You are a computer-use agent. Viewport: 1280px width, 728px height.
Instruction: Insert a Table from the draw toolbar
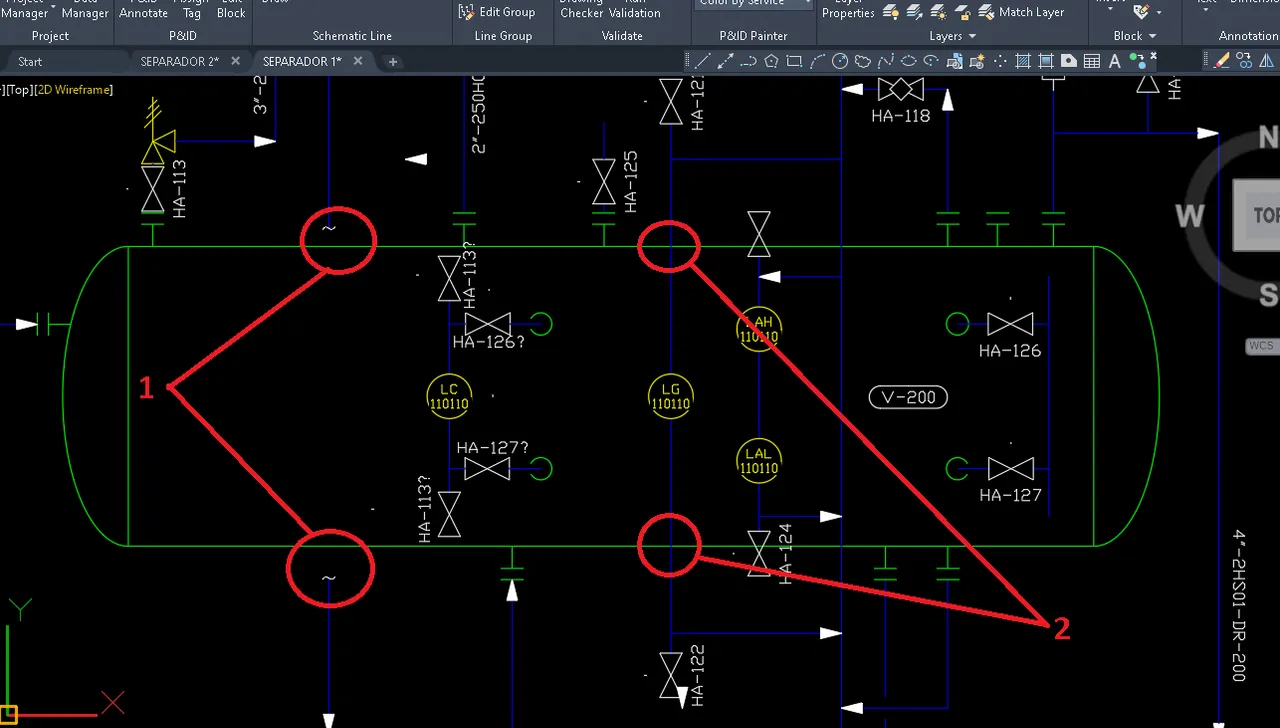tap(1092, 61)
